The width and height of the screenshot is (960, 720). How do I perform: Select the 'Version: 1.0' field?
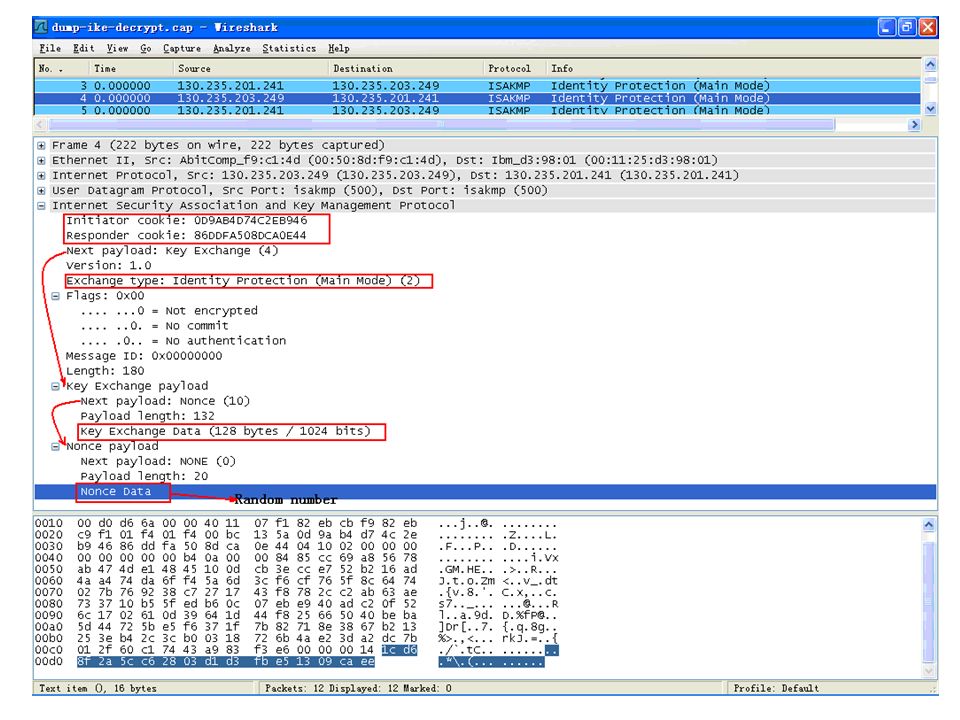coord(108,266)
